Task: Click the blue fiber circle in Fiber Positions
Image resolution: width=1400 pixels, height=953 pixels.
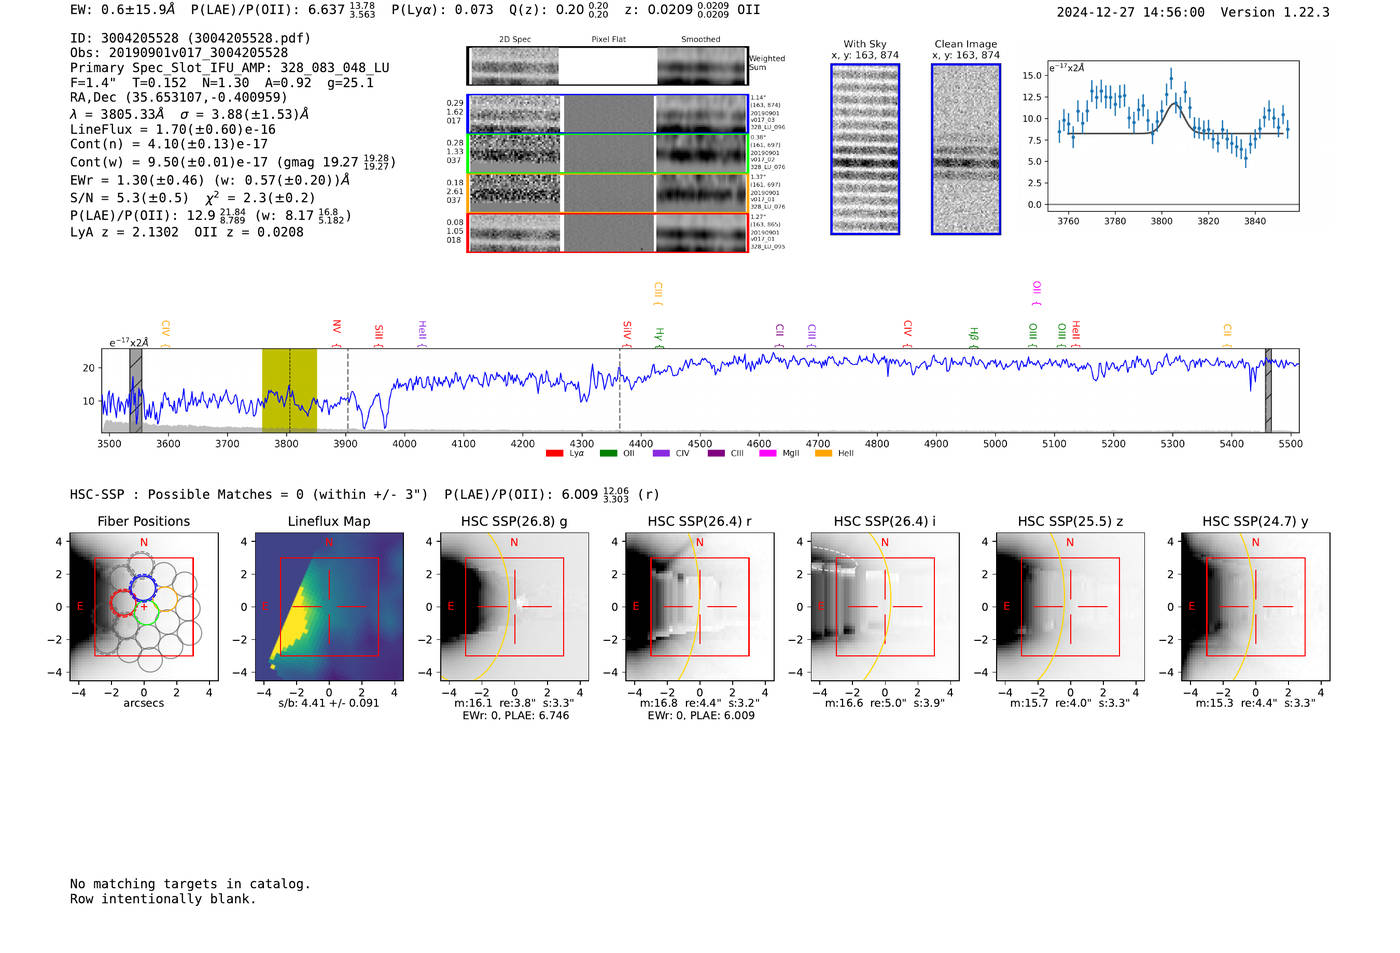Action: [x=143, y=587]
